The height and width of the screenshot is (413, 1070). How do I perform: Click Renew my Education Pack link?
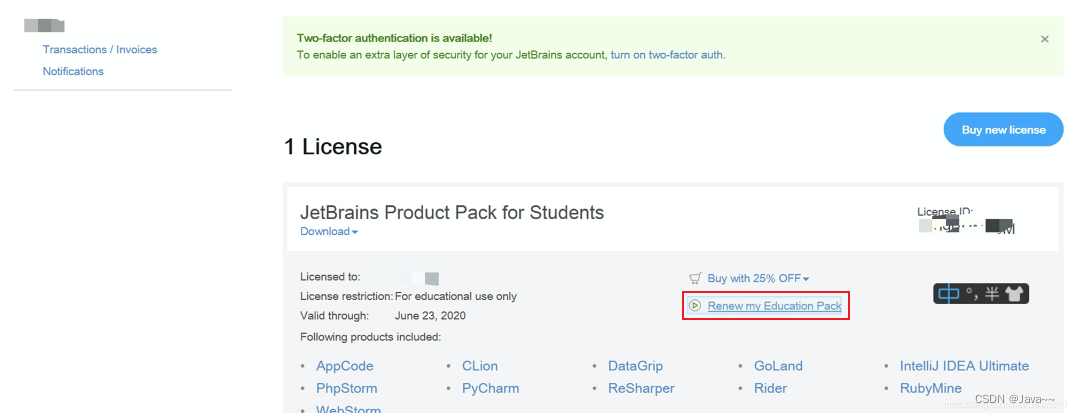(x=774, y=306)
